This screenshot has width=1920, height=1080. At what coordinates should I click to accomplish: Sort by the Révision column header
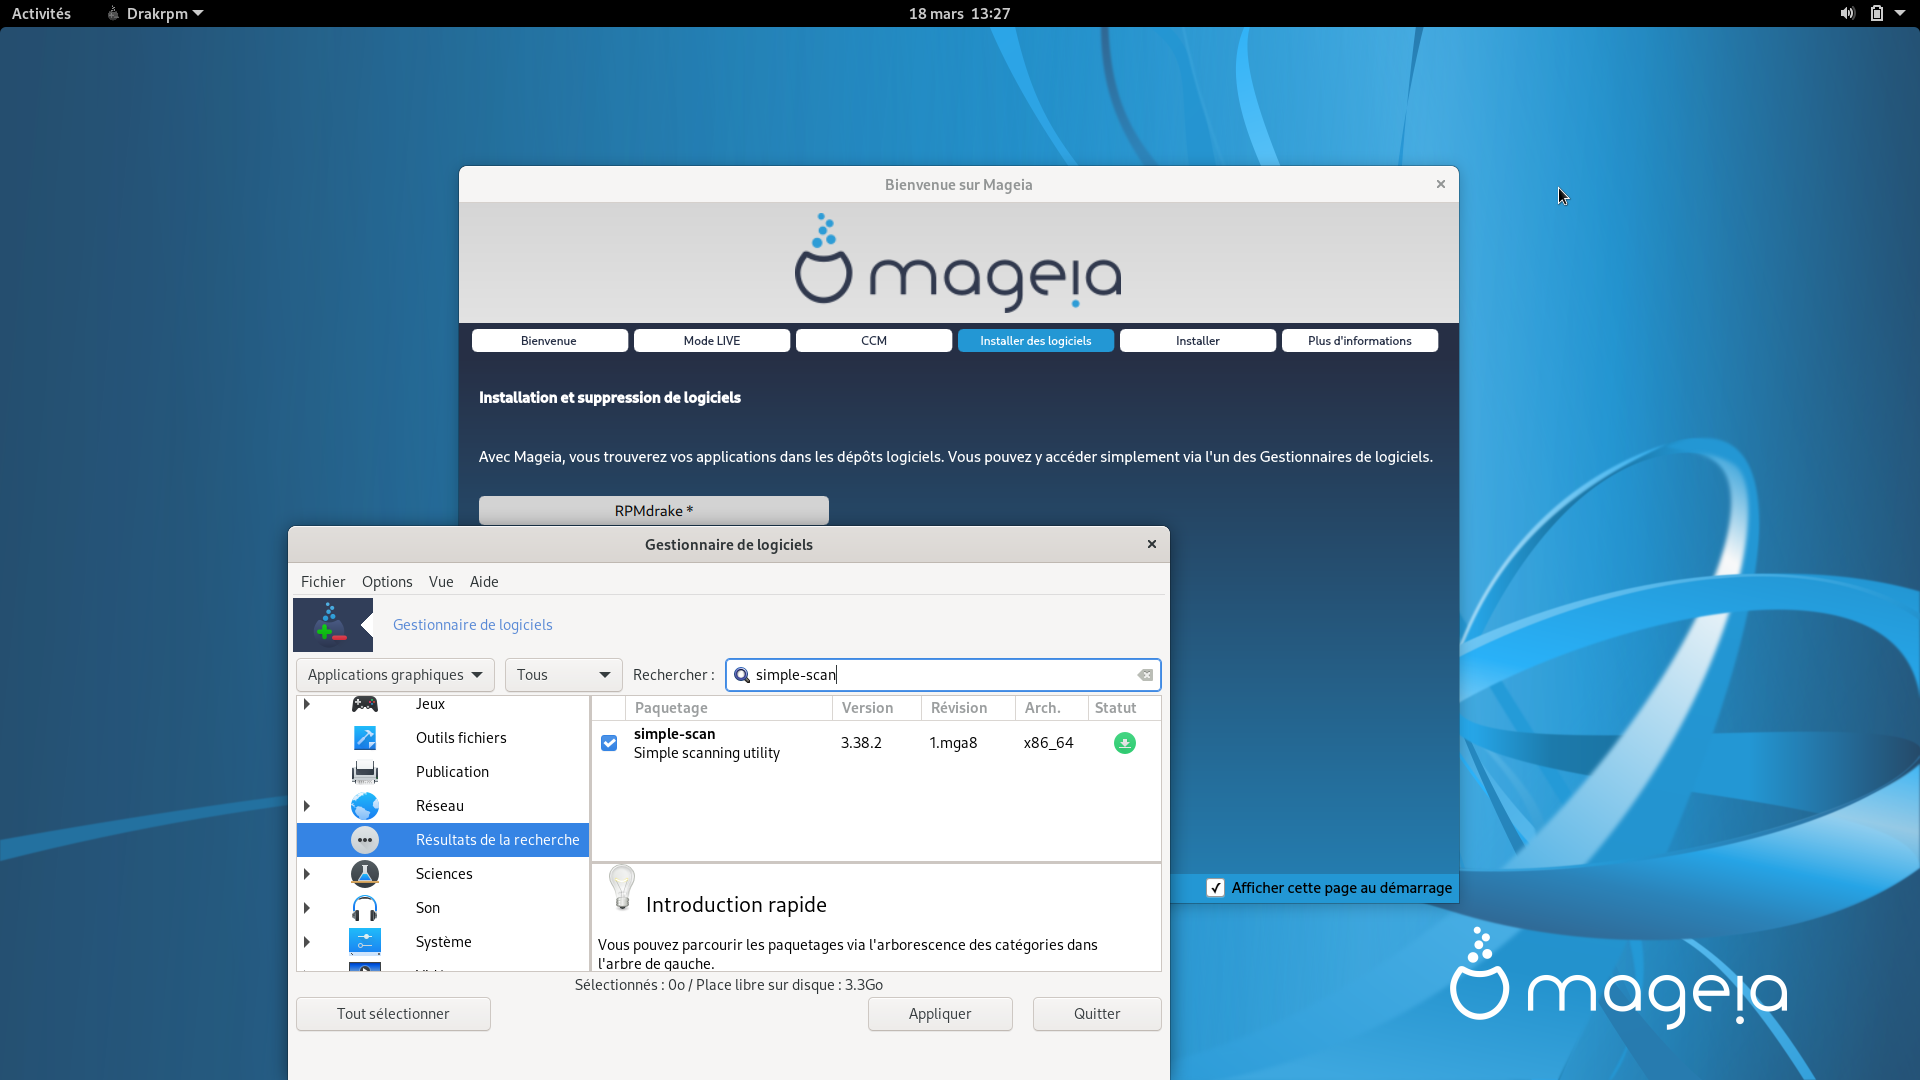point(968,708)
